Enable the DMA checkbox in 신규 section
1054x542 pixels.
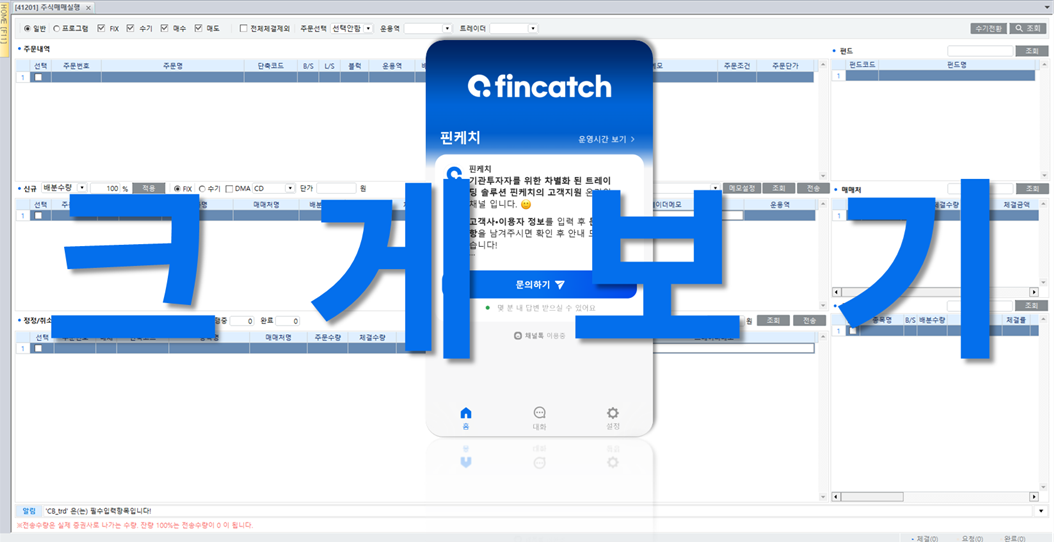(229, 189)
